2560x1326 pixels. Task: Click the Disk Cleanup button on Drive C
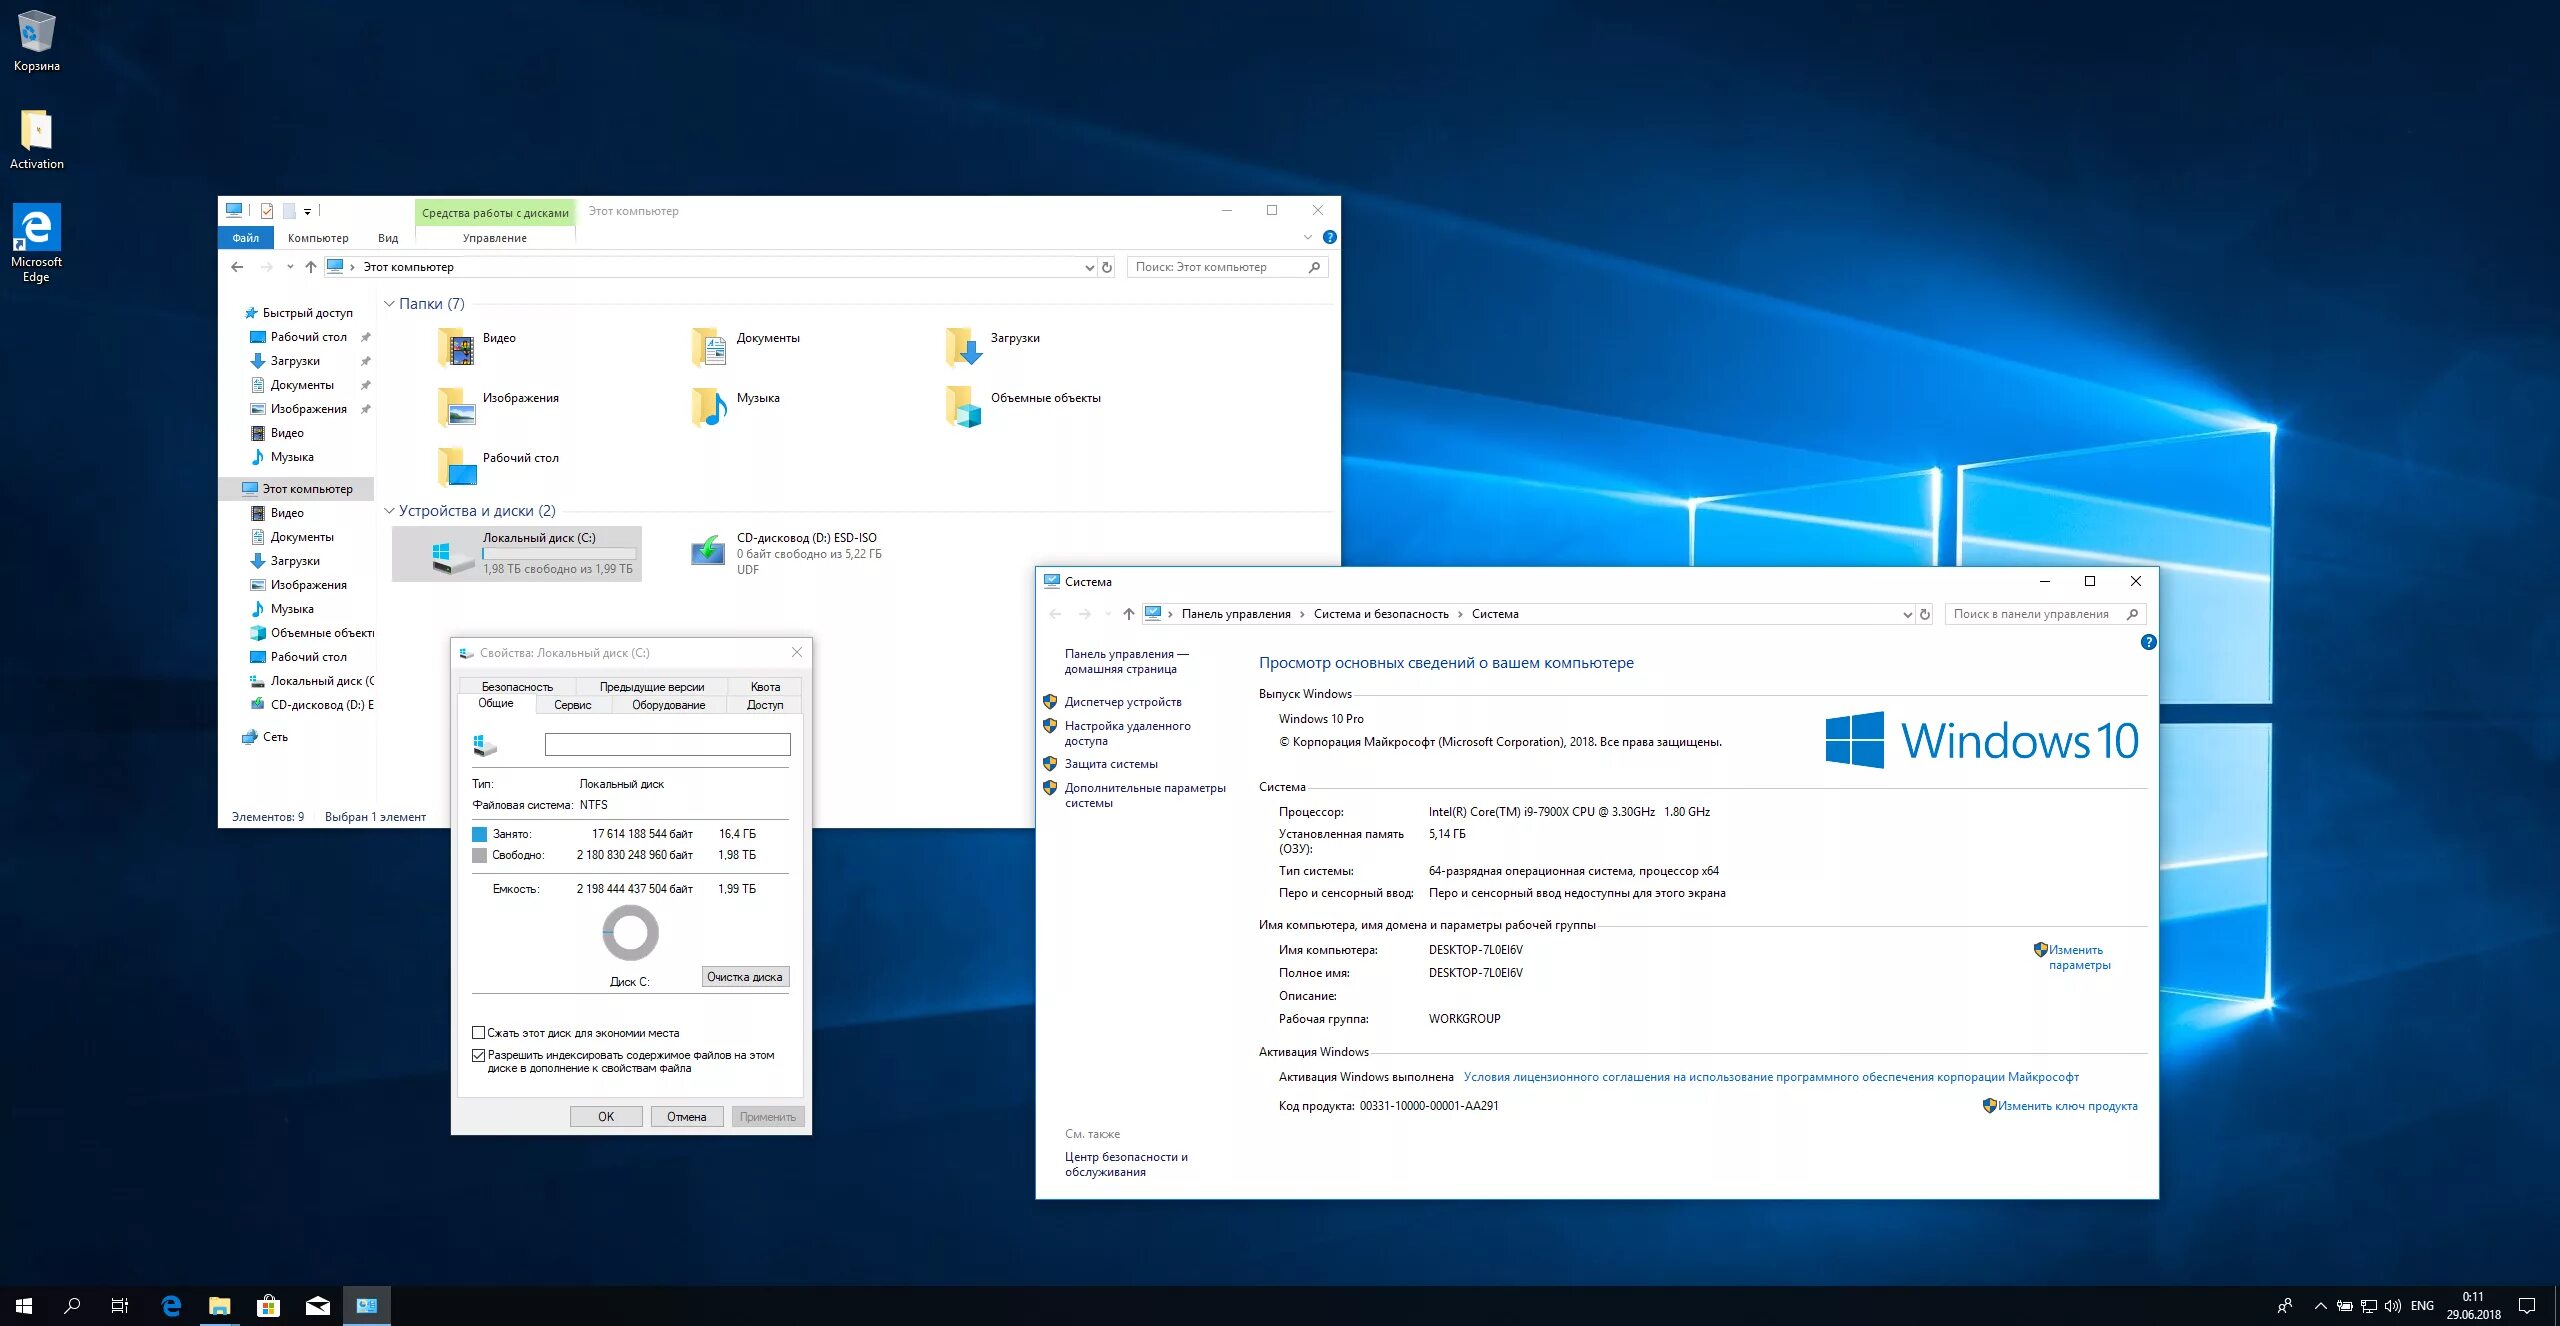coord(744,976)
